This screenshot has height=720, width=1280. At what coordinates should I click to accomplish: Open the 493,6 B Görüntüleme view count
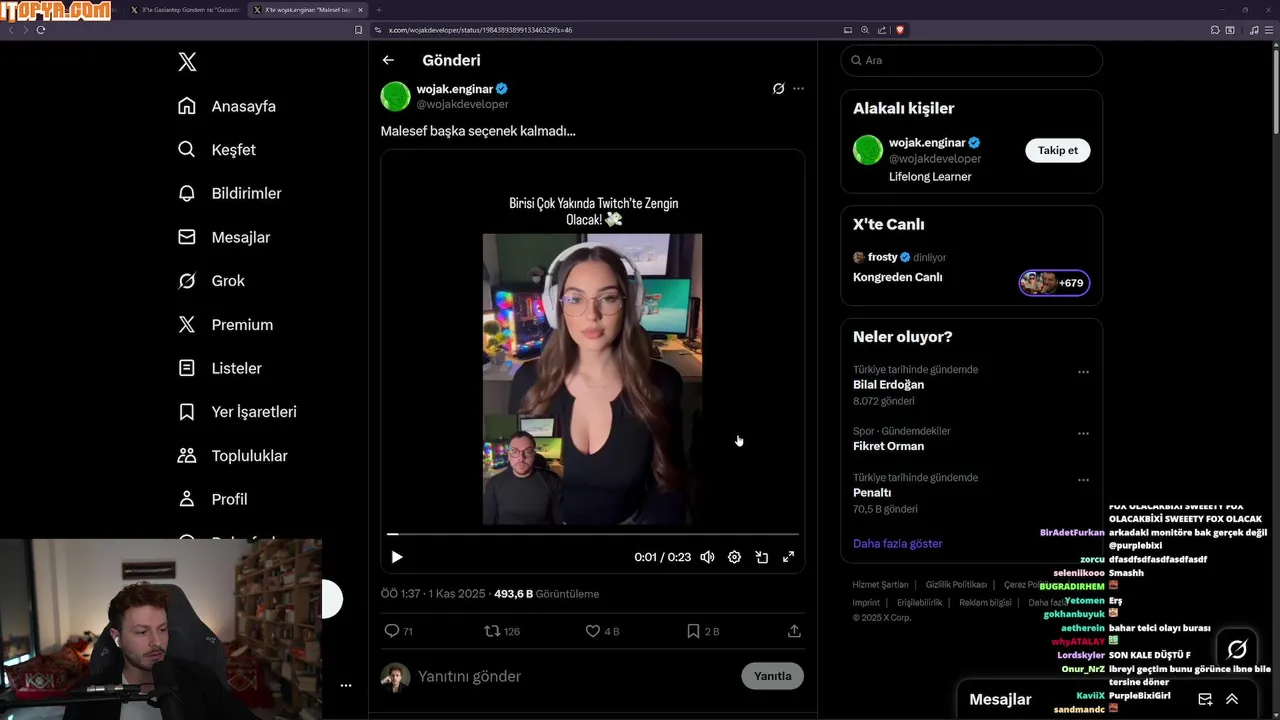(547, 594)
